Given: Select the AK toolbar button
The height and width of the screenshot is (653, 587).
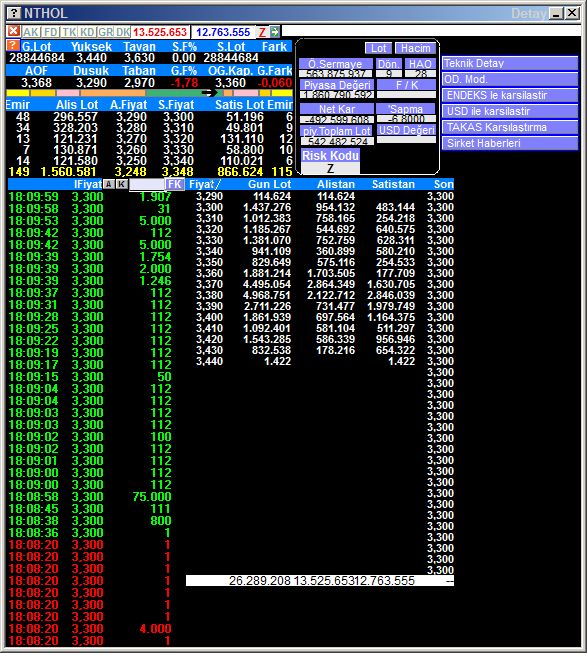Looking at the screenshot, I should point(31,32).
